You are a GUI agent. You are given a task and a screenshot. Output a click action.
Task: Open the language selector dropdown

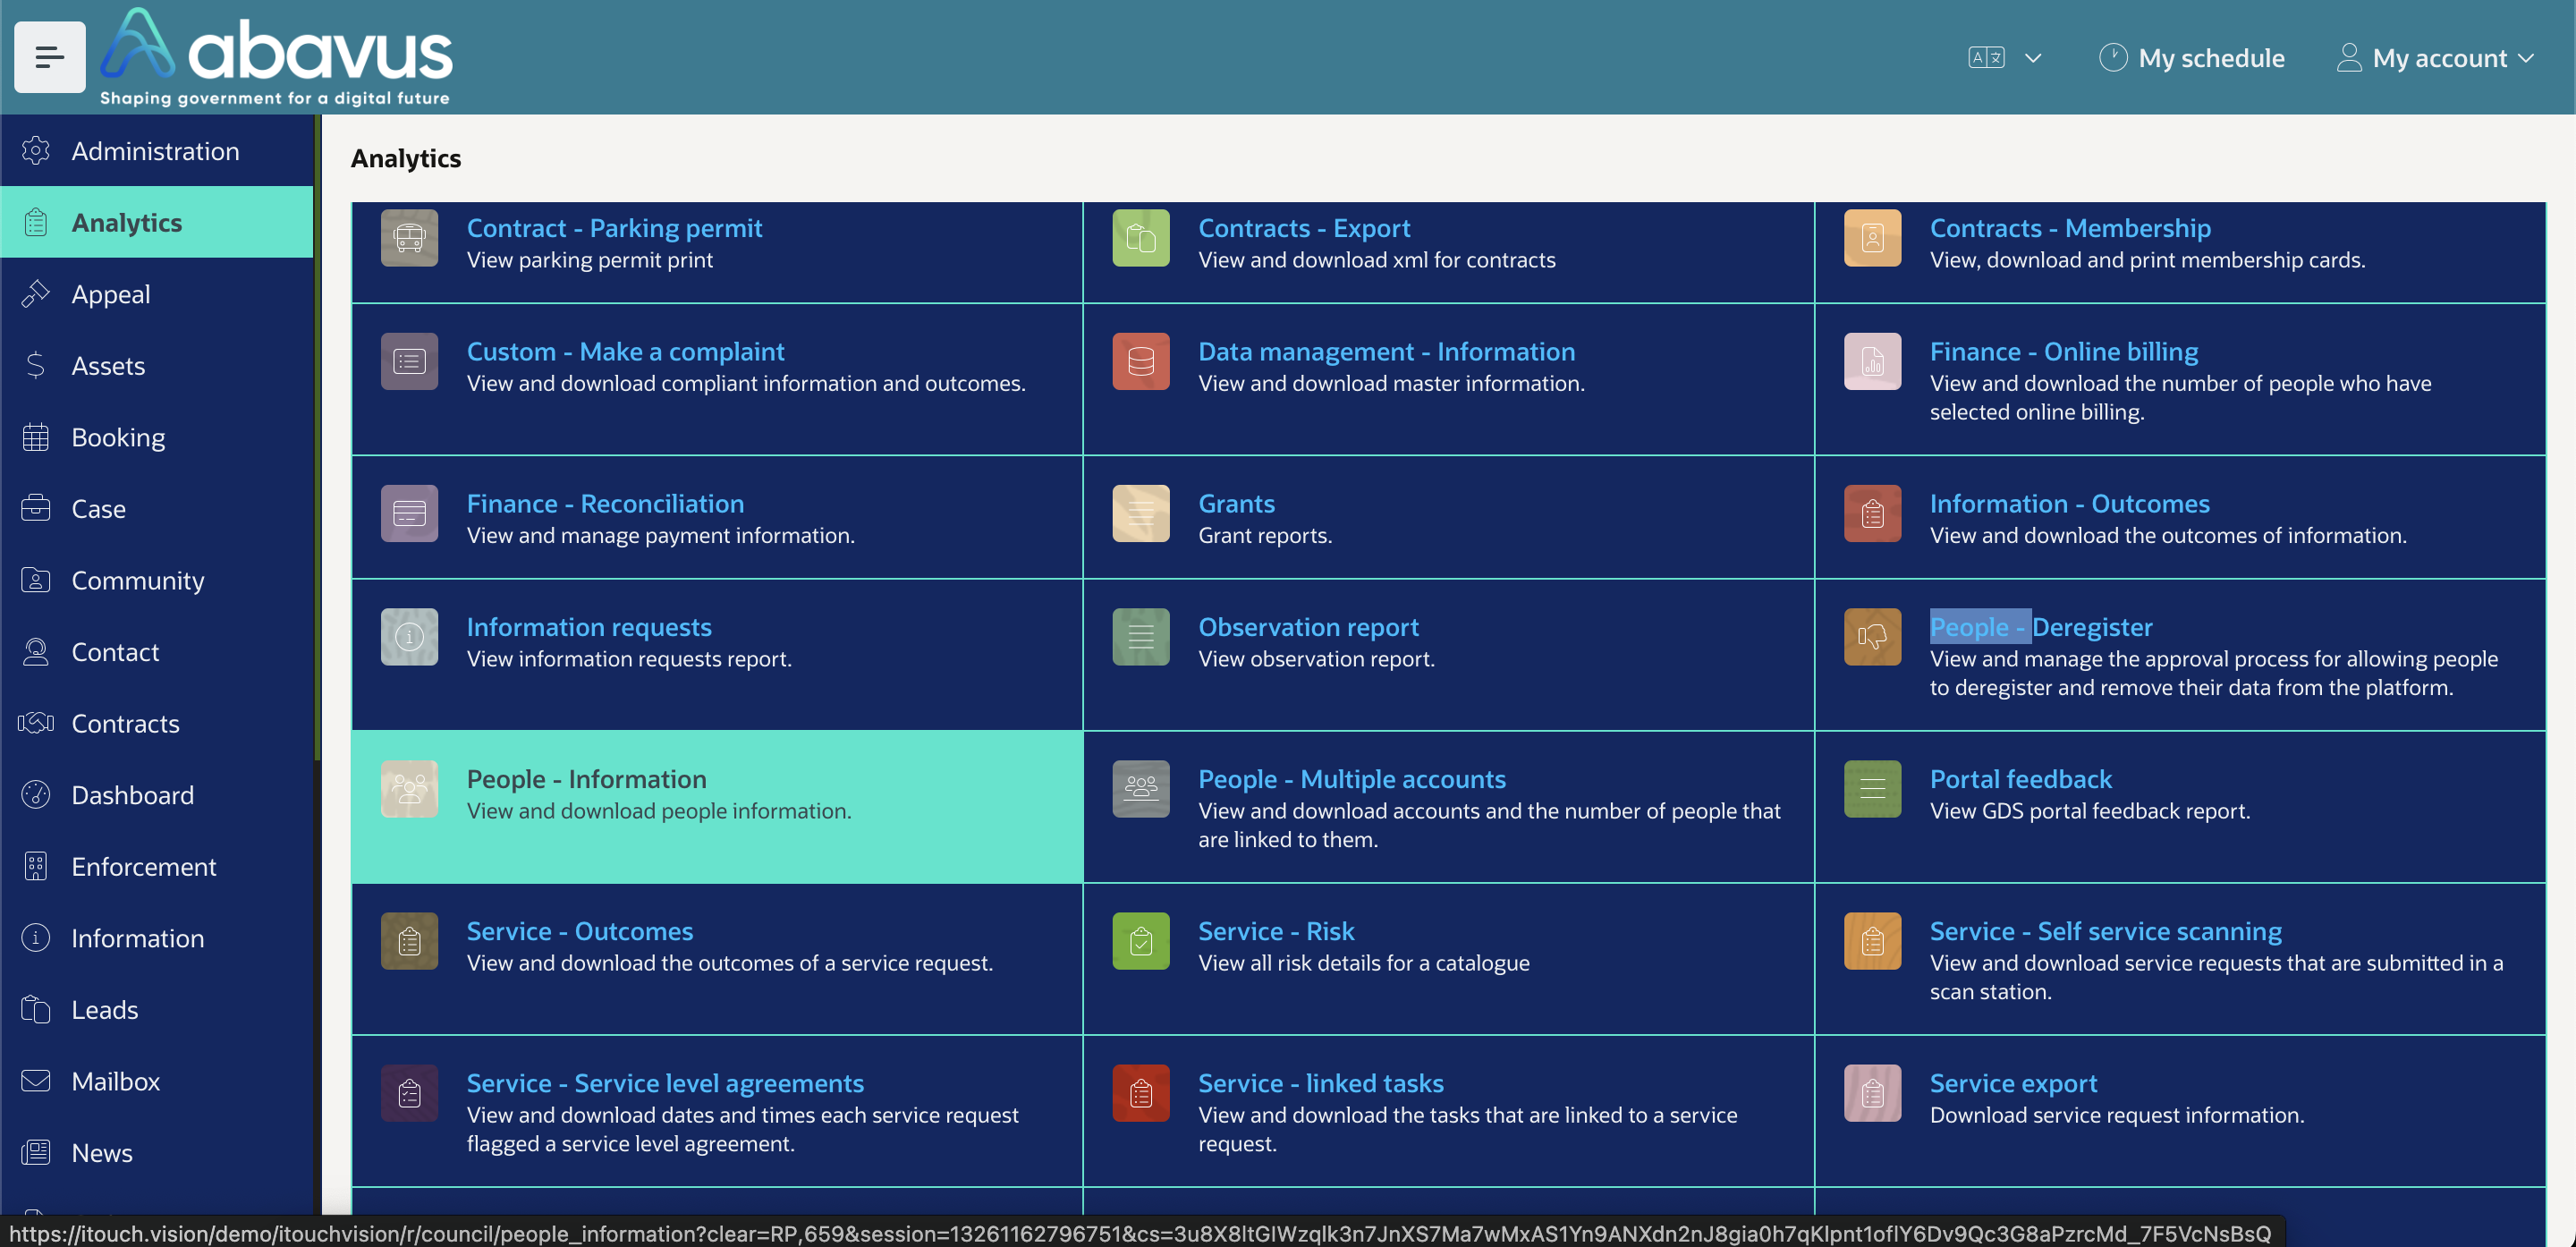click(x=2004, y=58)
